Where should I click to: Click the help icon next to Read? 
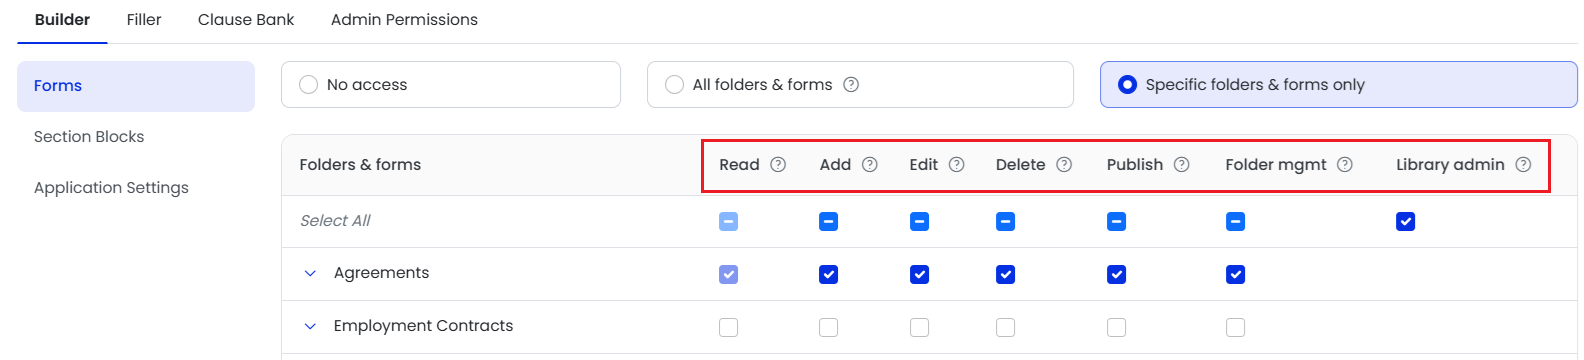click(778, 165)
